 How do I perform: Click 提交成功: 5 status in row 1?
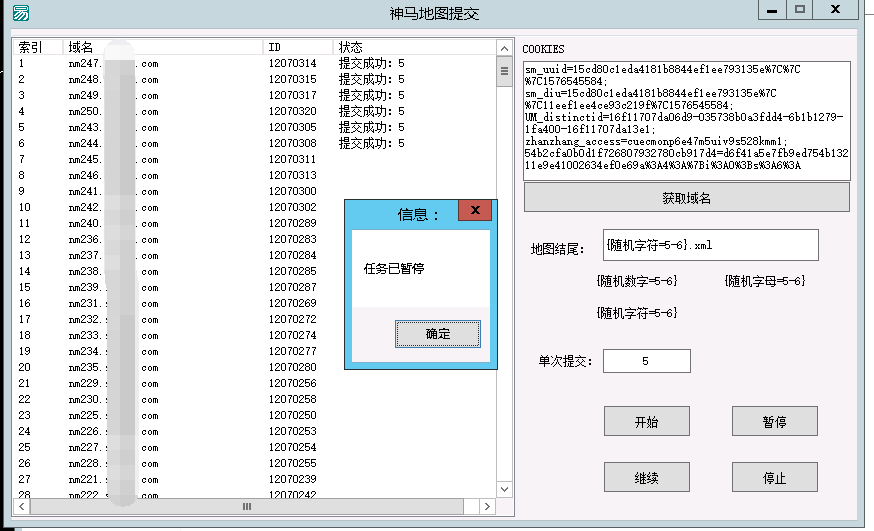point(372,64)
